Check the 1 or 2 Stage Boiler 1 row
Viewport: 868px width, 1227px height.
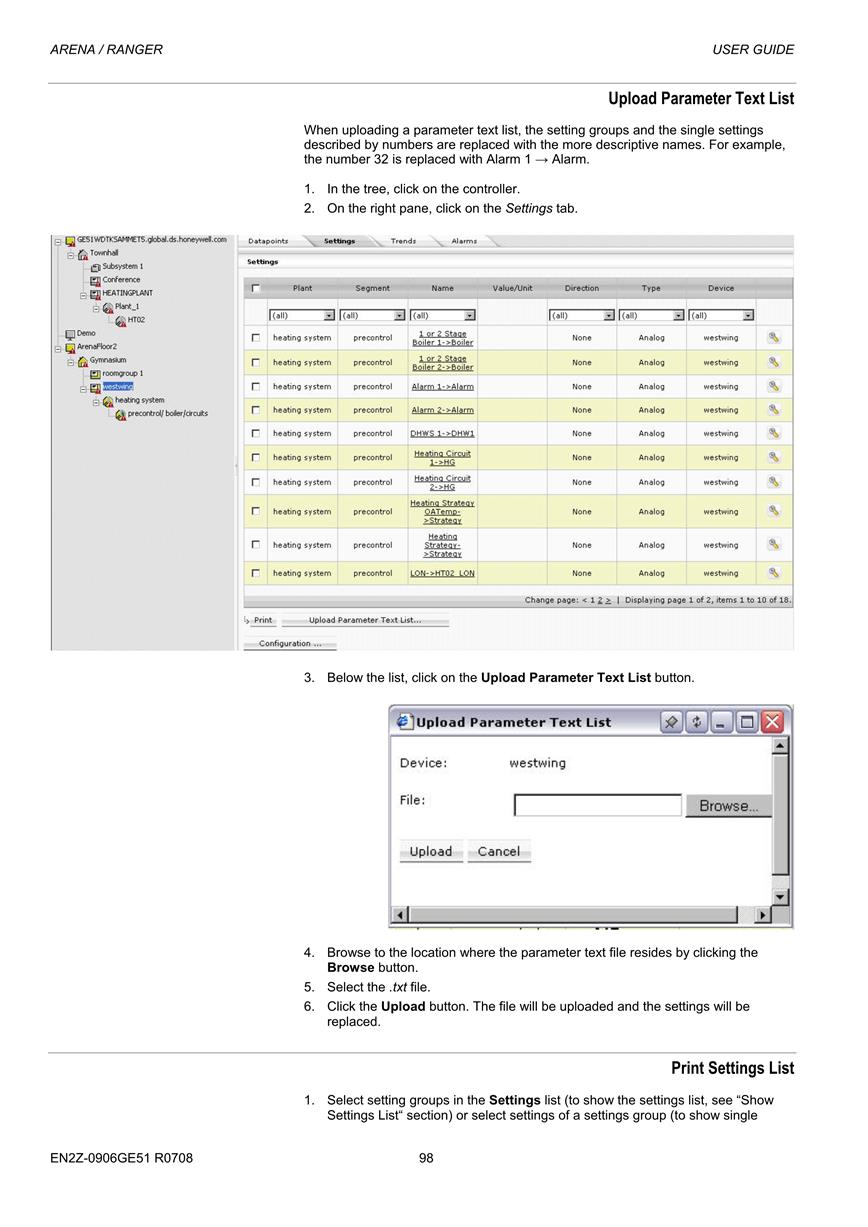[x=256, y=338]
